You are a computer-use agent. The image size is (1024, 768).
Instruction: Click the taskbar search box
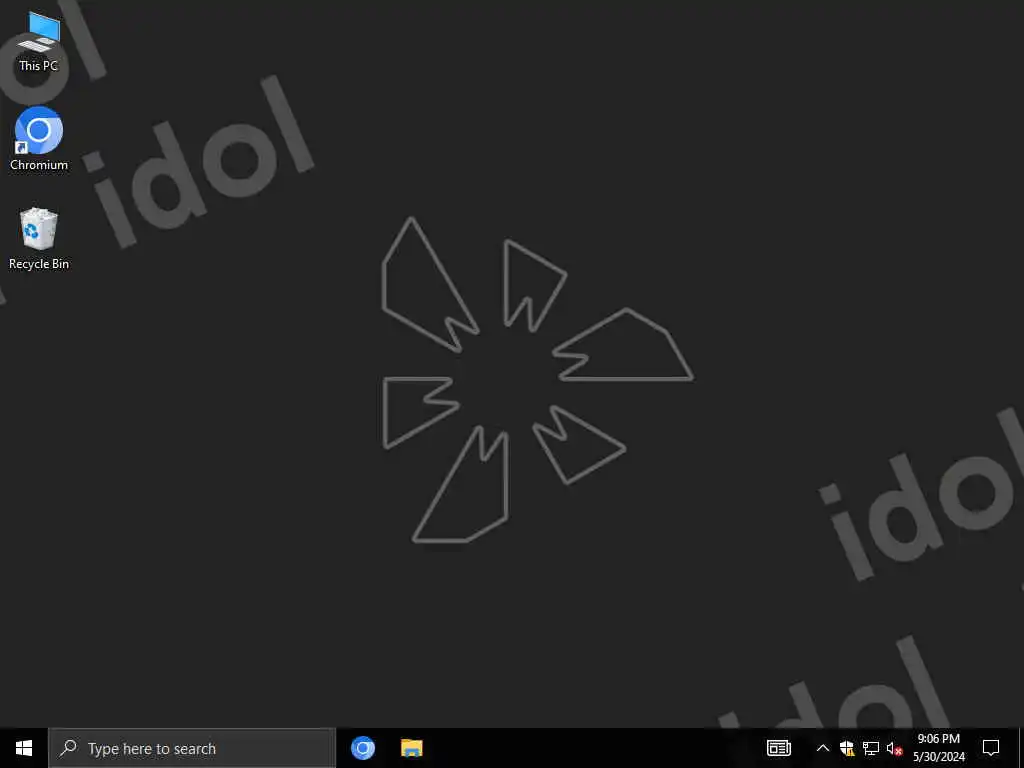pos(192,748)
